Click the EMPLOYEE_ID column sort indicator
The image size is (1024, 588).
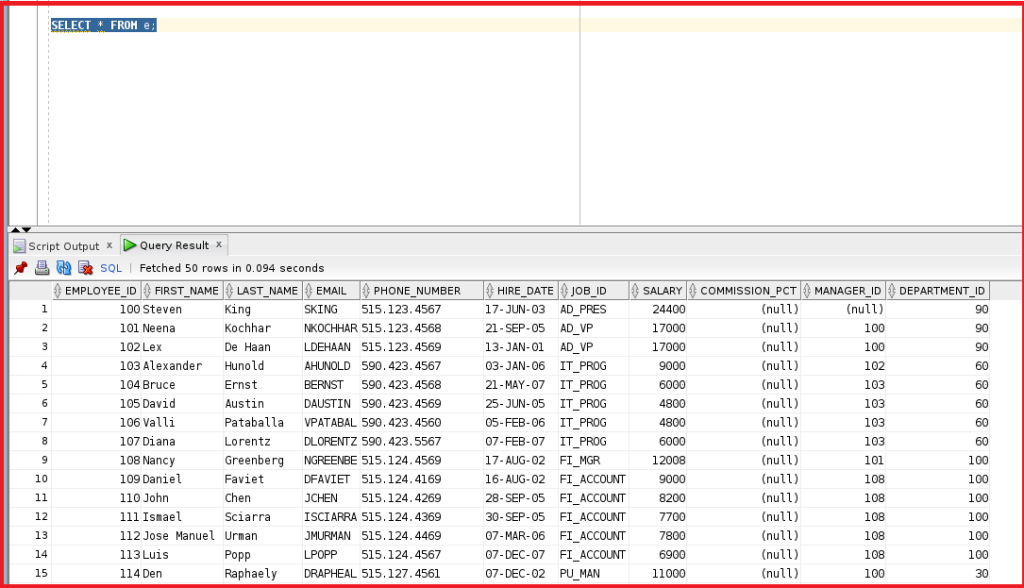coord(58,290)
